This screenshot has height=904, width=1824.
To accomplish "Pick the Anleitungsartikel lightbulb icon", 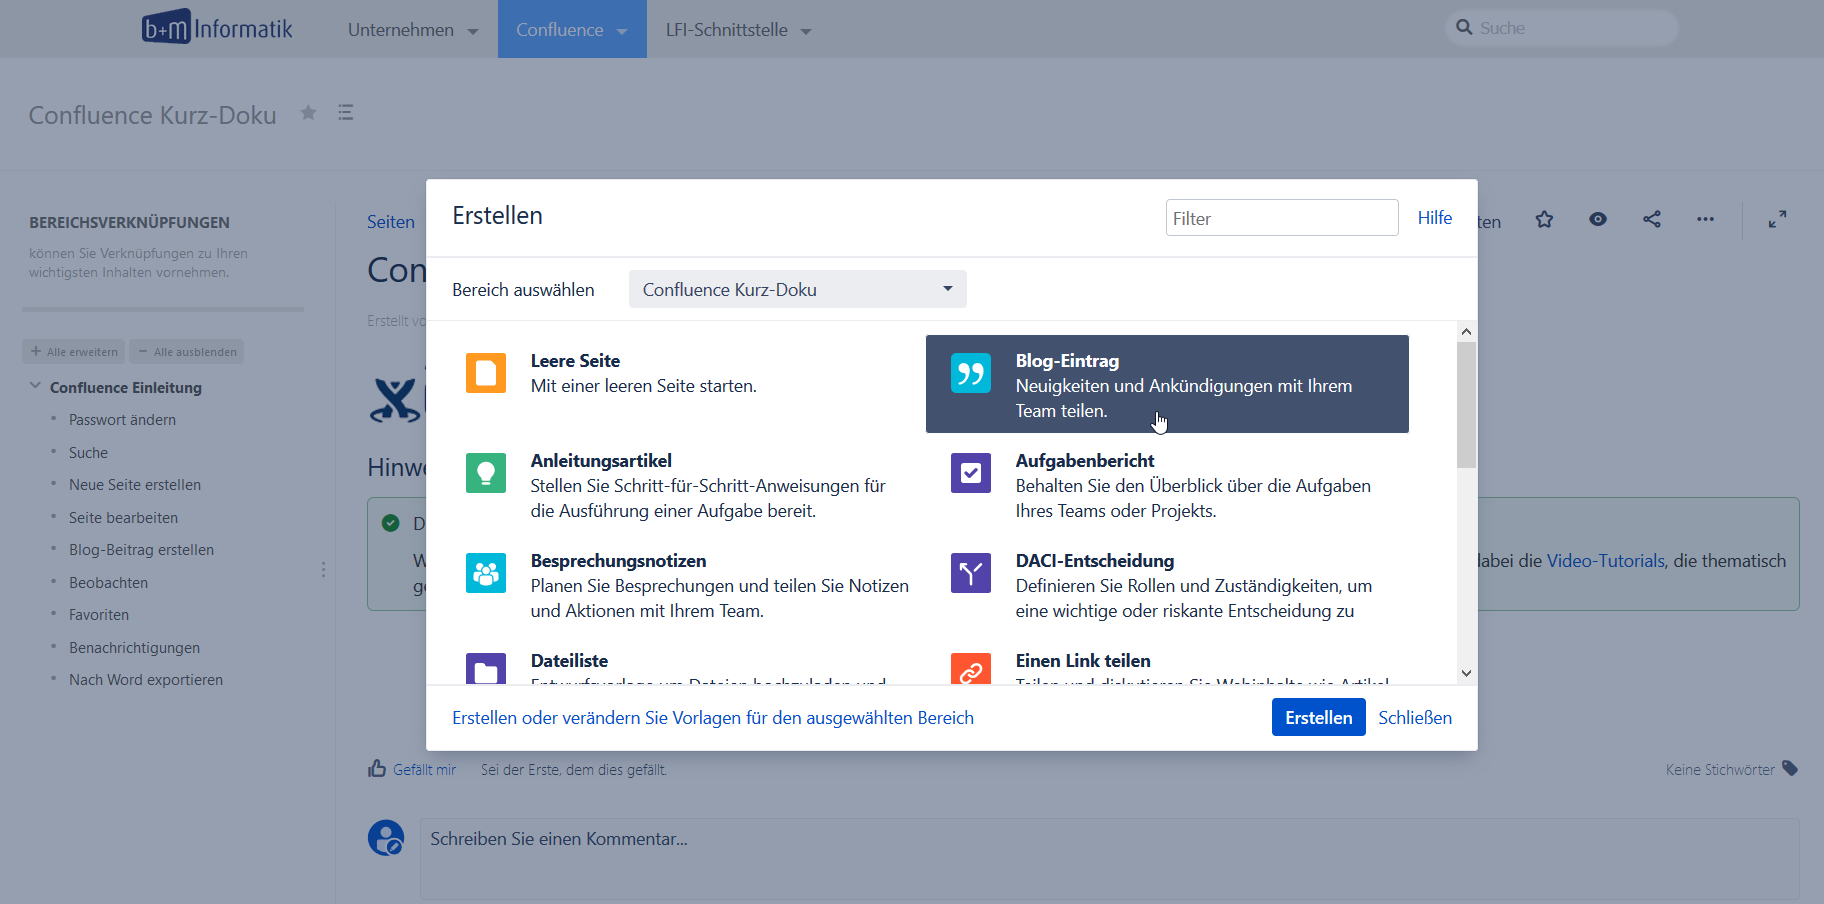I will pyautogui.click(x=486, y=473).
